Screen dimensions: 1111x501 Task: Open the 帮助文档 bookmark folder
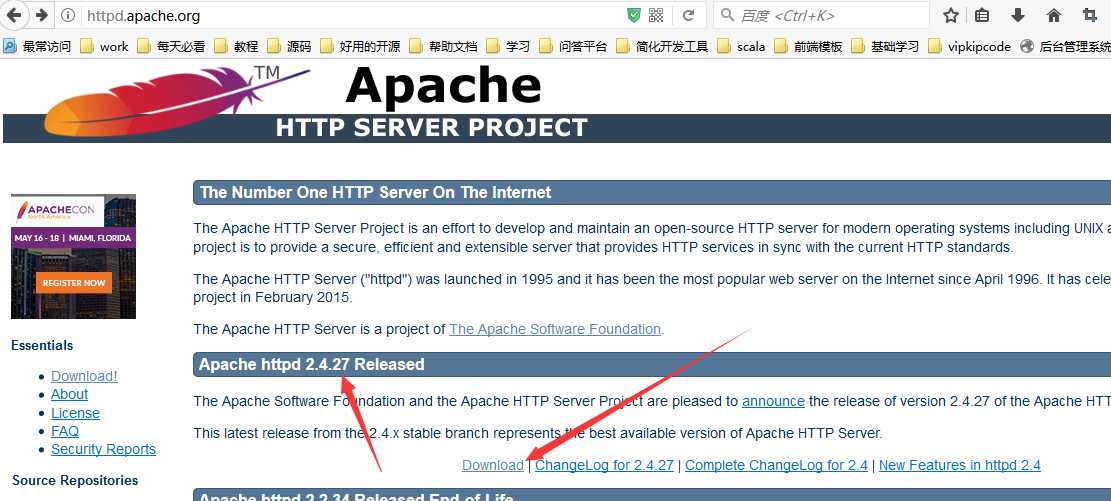pos(443,46)
